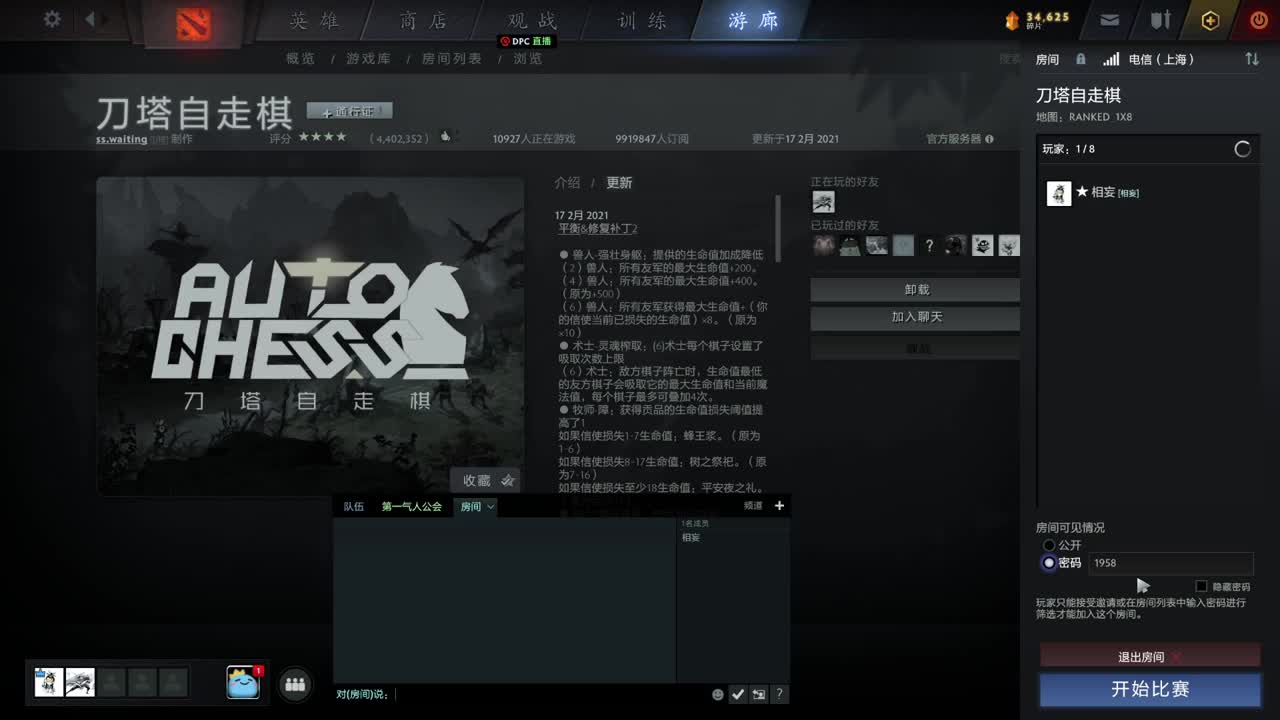Screen dimensions: 1280x720
Task: Switch to the 介绍 description tab
Action: click(x=567, y=183)
